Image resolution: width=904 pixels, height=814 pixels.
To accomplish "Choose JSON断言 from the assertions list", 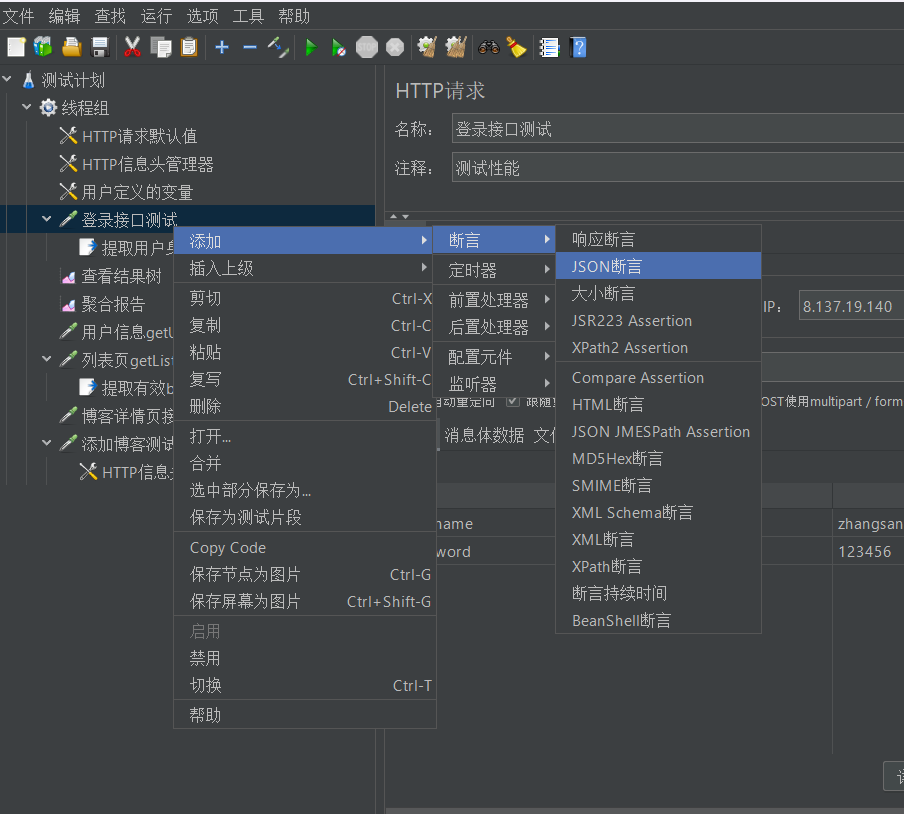I will (658, 266).
